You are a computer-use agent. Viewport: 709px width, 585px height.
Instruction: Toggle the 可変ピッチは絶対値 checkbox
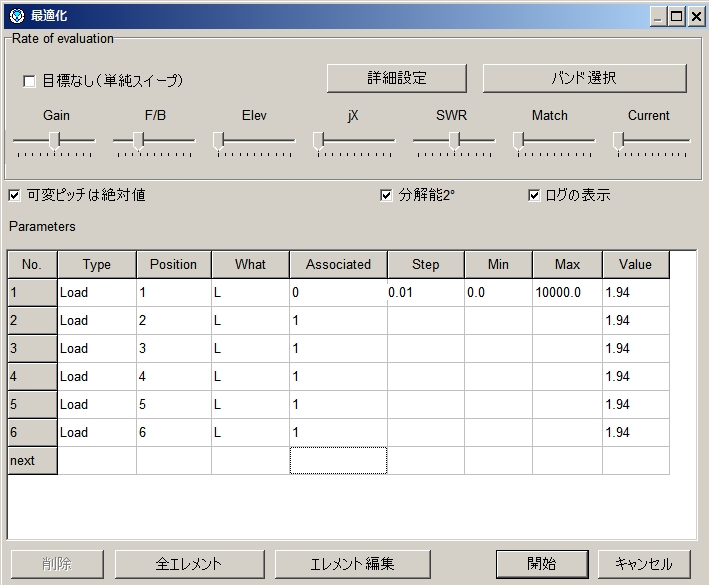14,195
